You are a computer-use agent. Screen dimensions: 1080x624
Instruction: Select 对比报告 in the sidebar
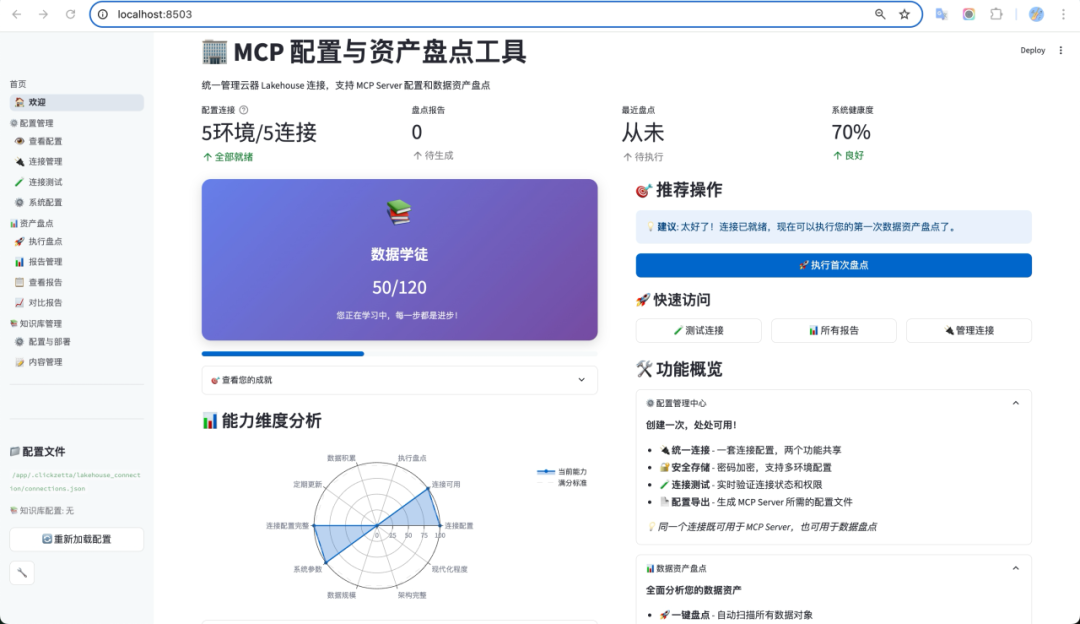coord(43,301)
